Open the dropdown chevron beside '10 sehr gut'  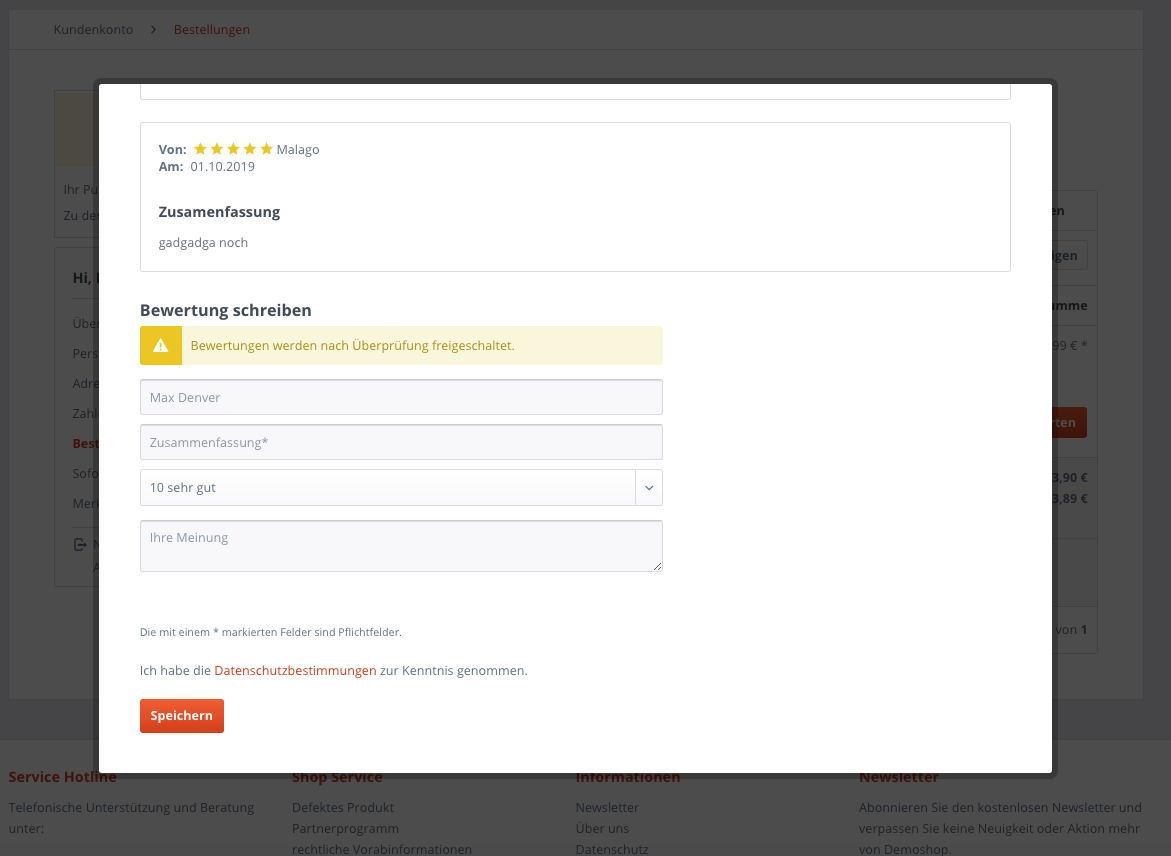tap(649, 488)
